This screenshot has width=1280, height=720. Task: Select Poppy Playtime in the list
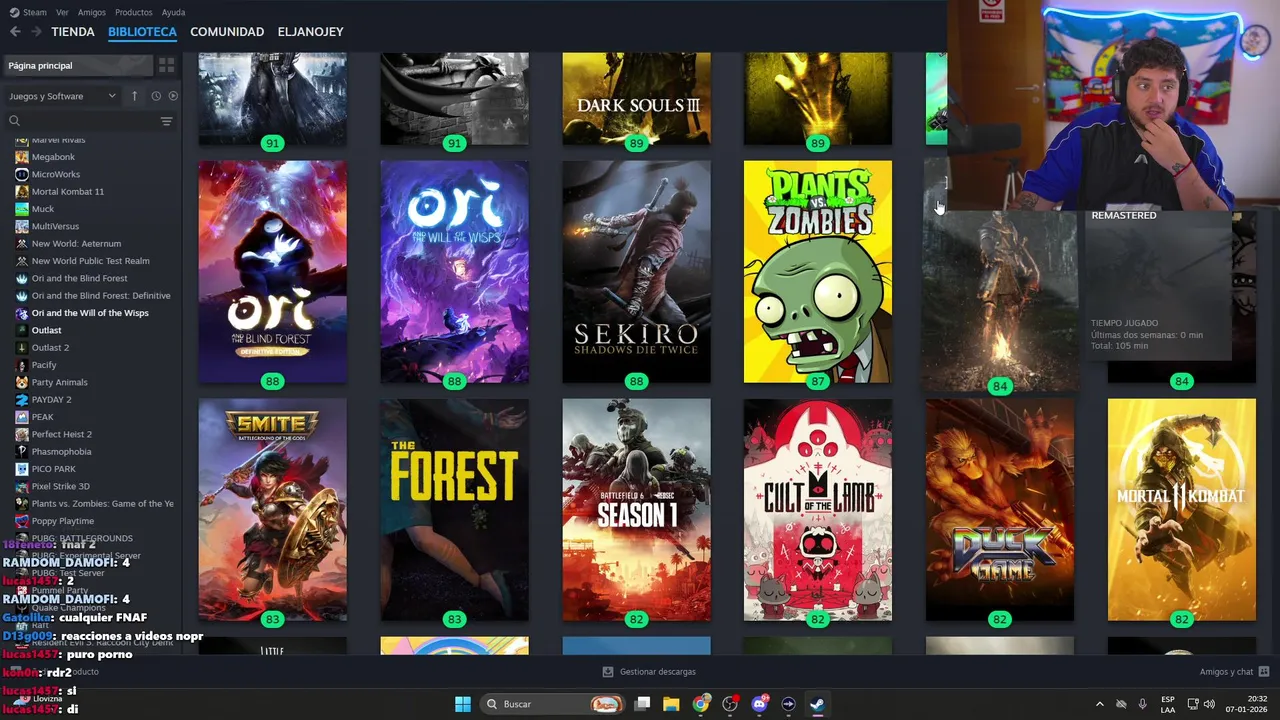point(62,521)
